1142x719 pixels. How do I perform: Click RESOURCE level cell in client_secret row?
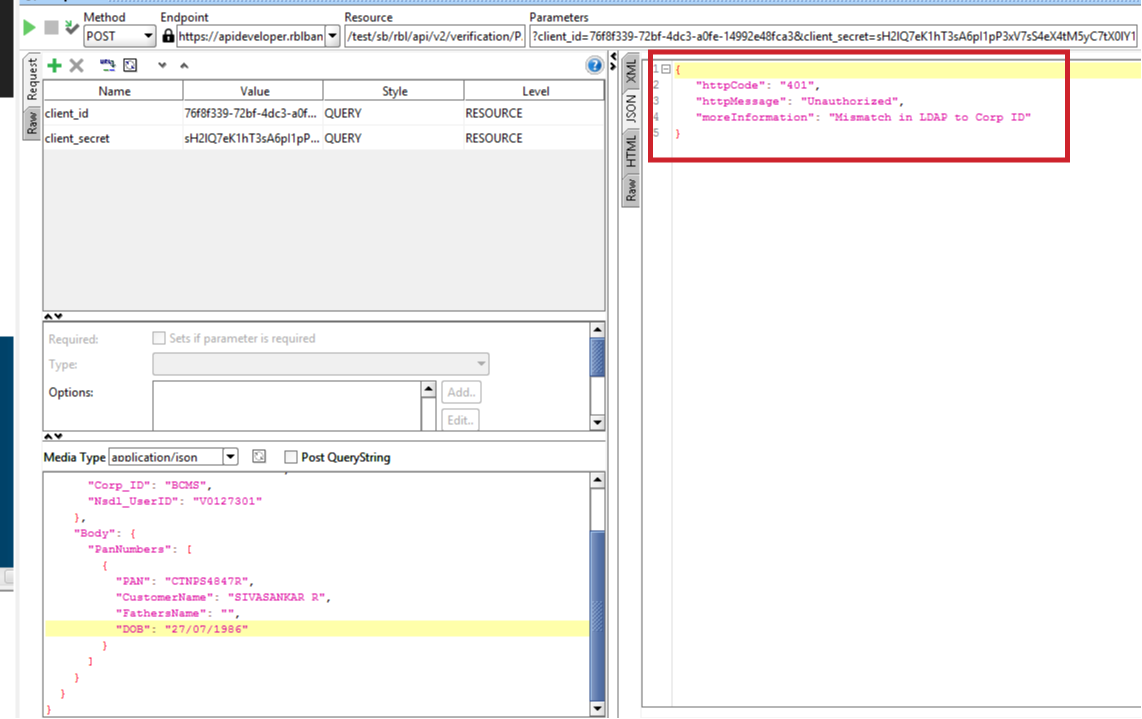[x=534, y=138]
